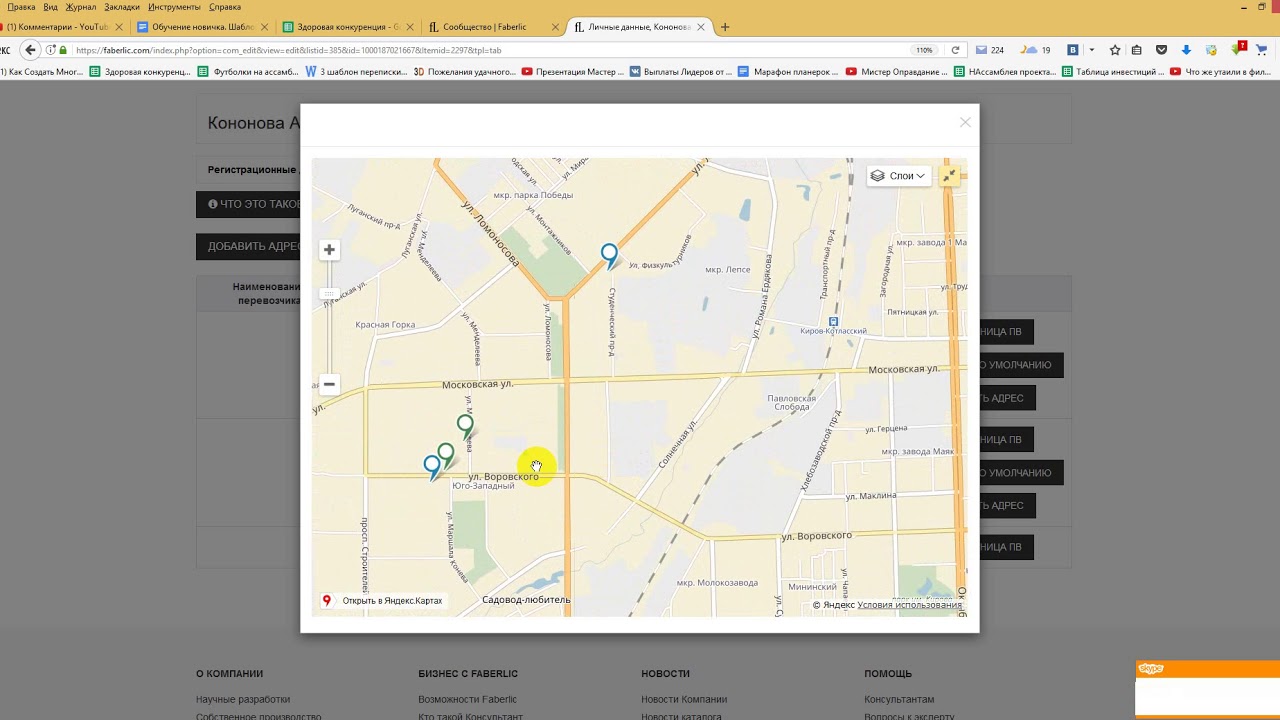
Task: Open the Журнал menu
Action: (81, 7)
